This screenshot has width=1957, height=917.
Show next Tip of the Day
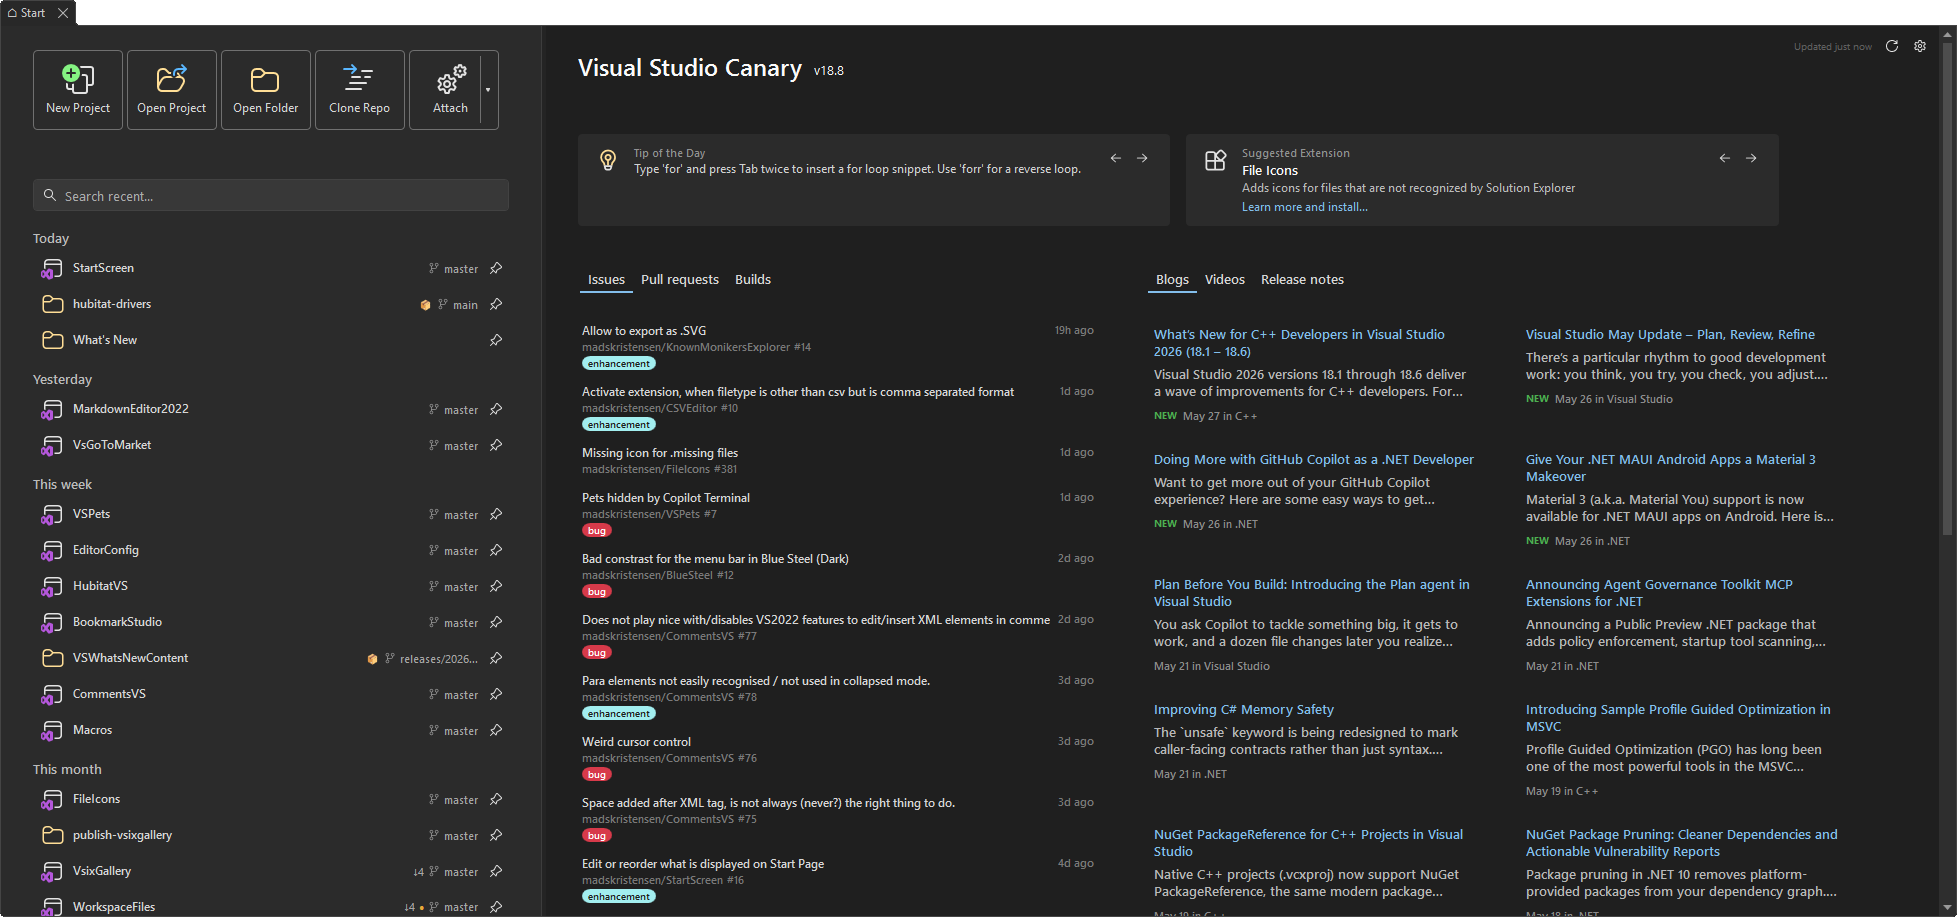point(1142,158)
